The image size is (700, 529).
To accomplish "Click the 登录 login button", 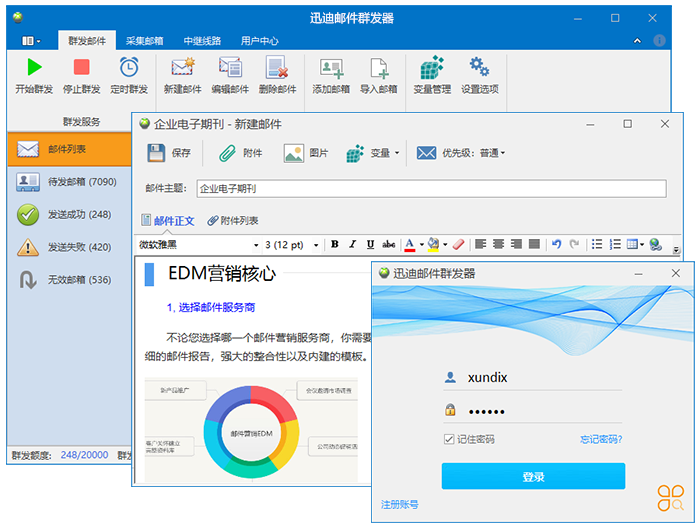I will pyautogui.click(x=533, y=476).
